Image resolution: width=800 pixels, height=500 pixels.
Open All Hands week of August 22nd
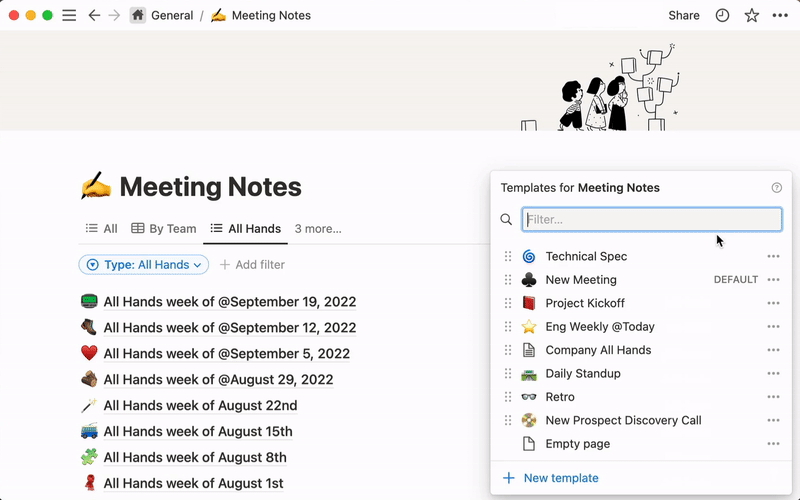201,406
